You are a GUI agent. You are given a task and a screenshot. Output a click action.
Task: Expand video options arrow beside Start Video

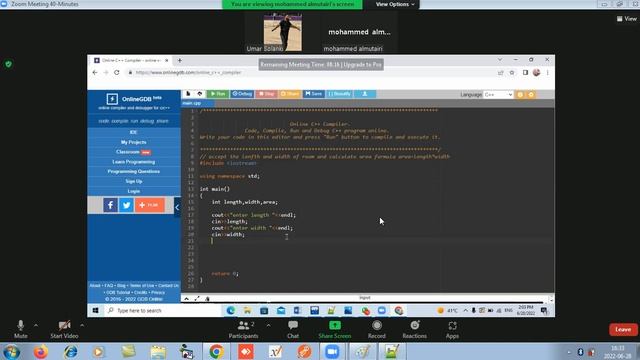click(82, 325)
